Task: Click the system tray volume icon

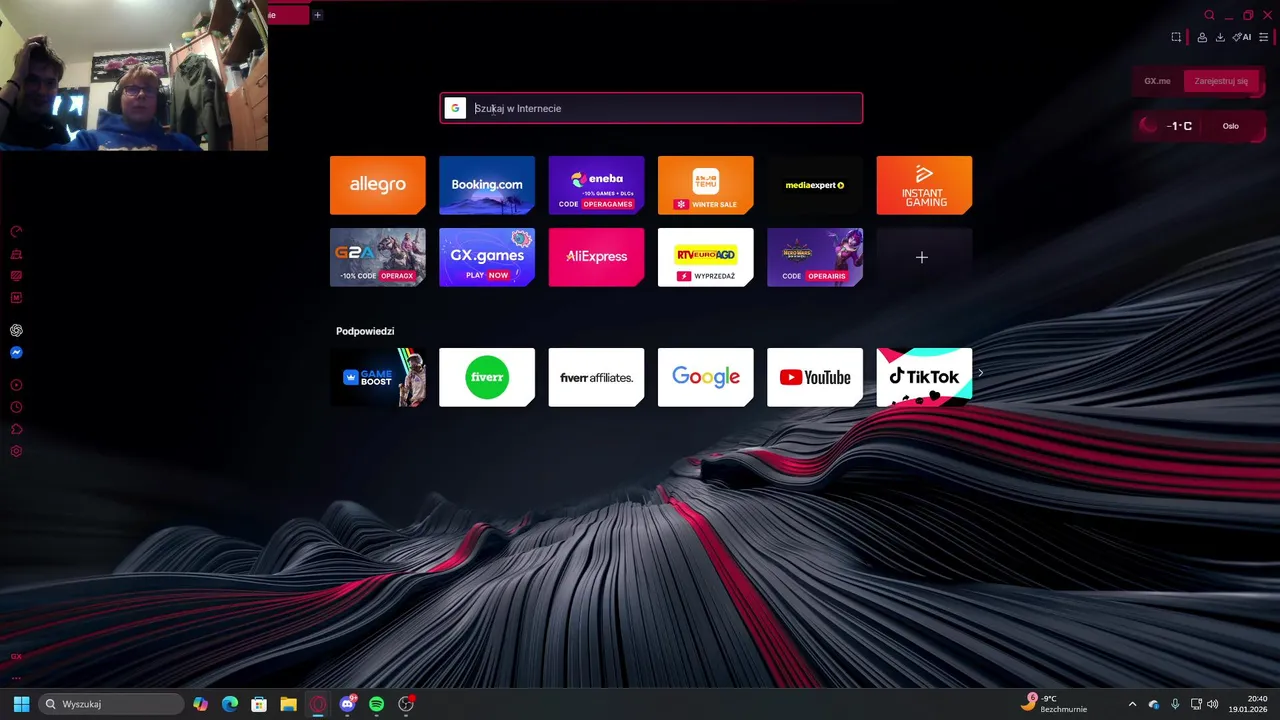Action: tap(1213, 704)
